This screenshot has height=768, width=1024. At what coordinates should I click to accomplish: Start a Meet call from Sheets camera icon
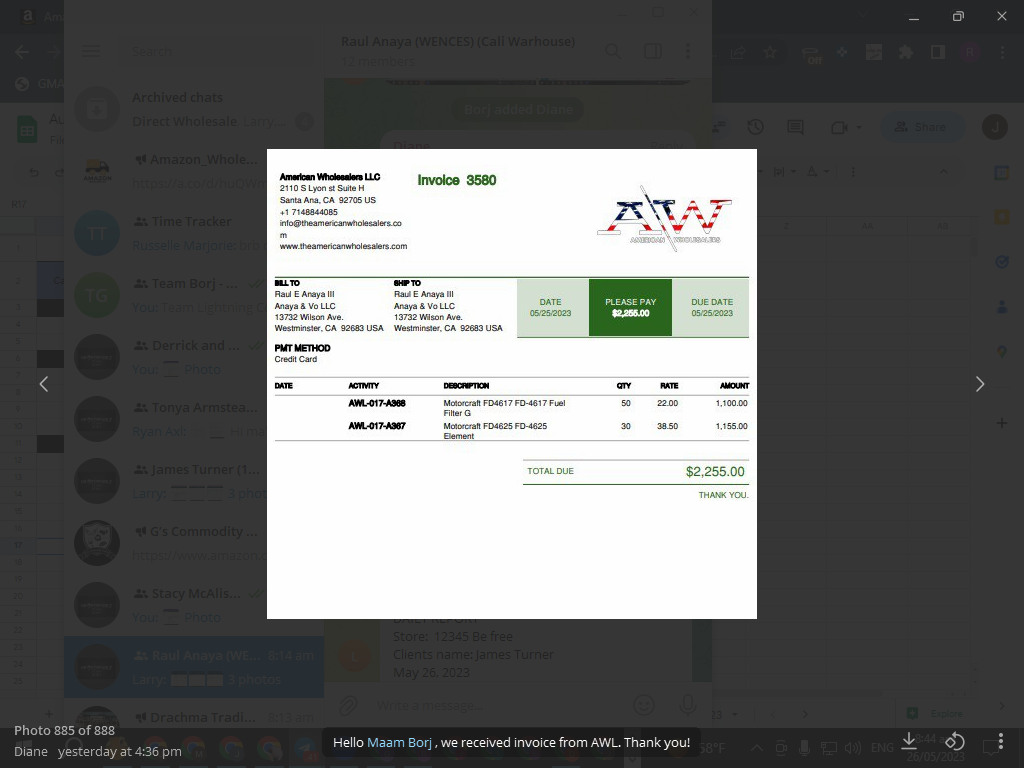point(839,127)
